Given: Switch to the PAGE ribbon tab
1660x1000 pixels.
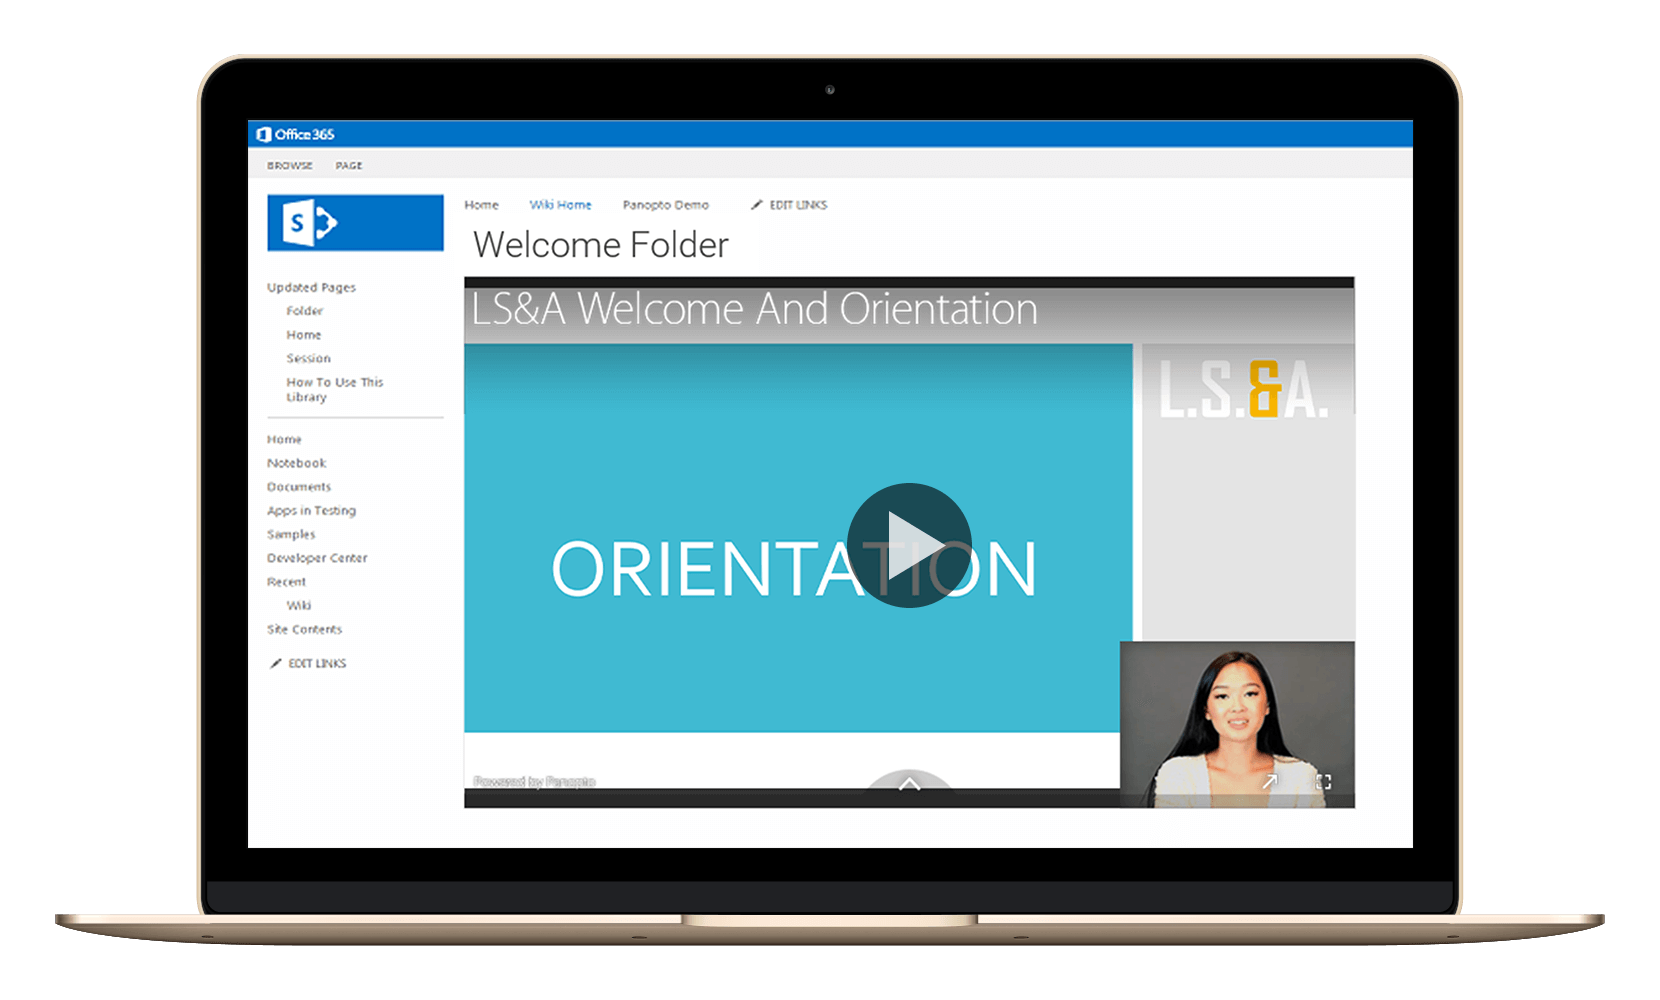Looking at the screenshot, I should point(349,165).
